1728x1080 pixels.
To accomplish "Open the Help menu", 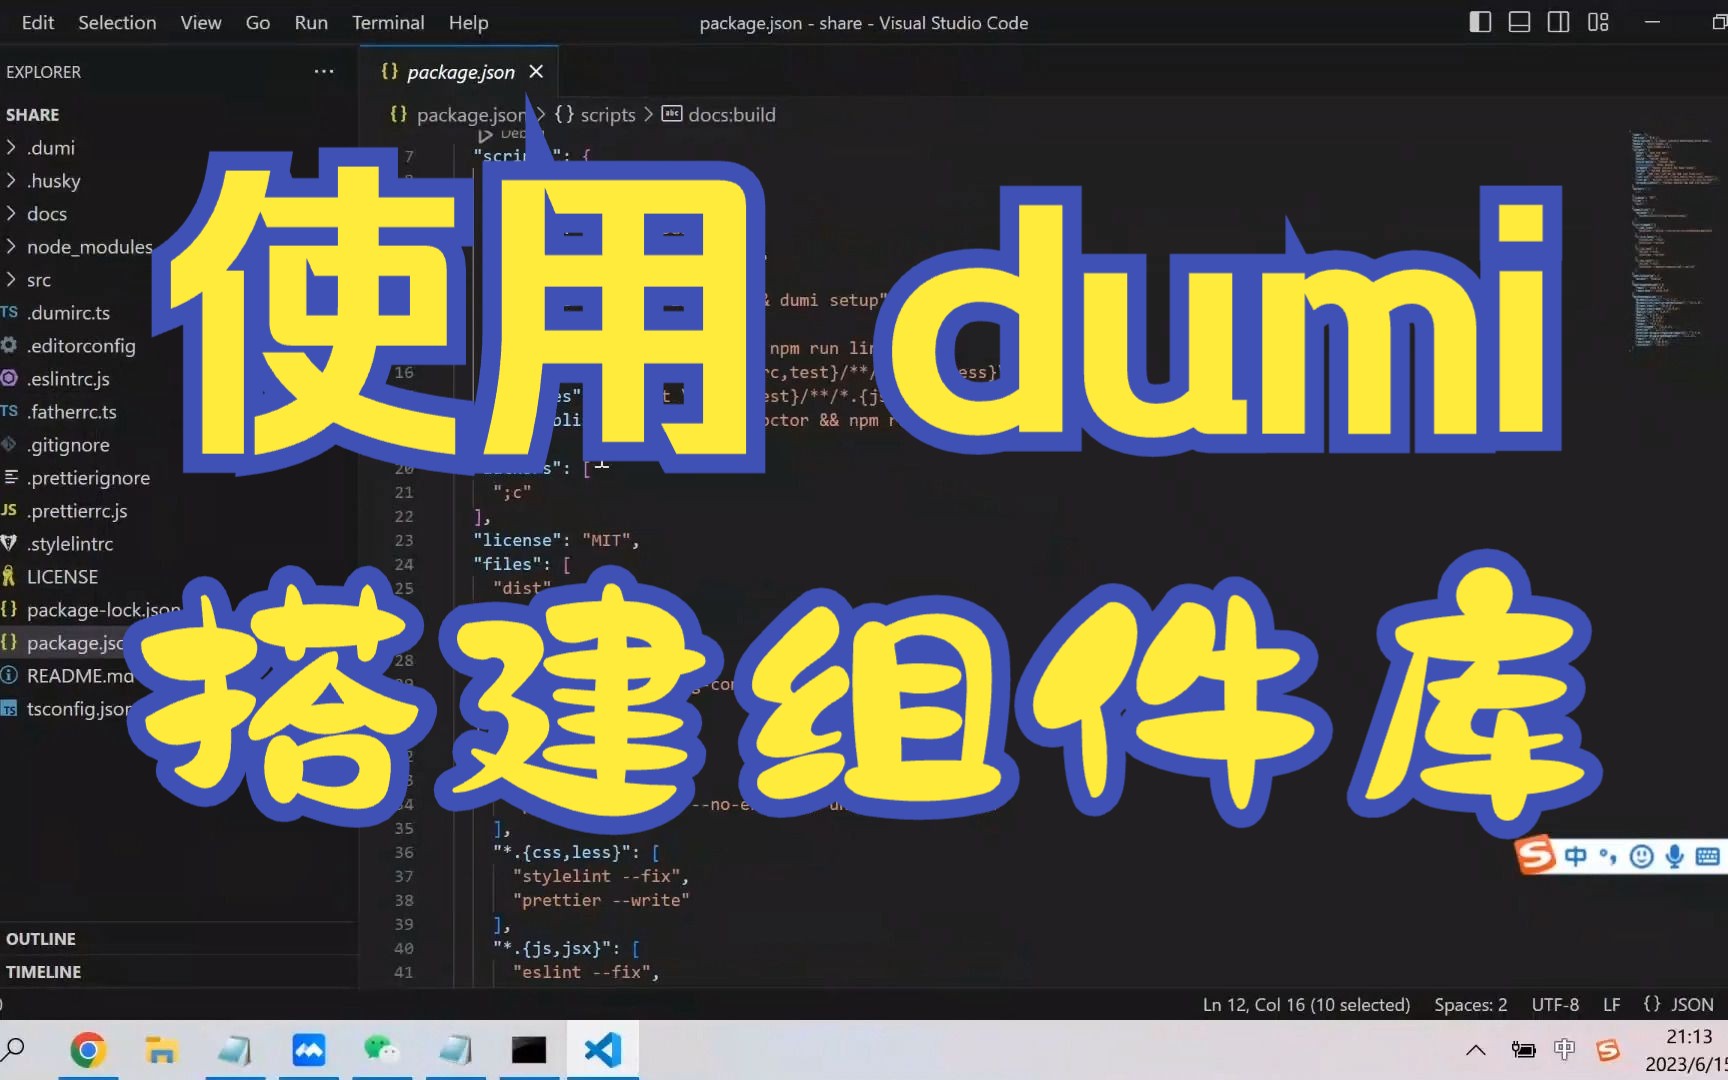I will 468,22.
